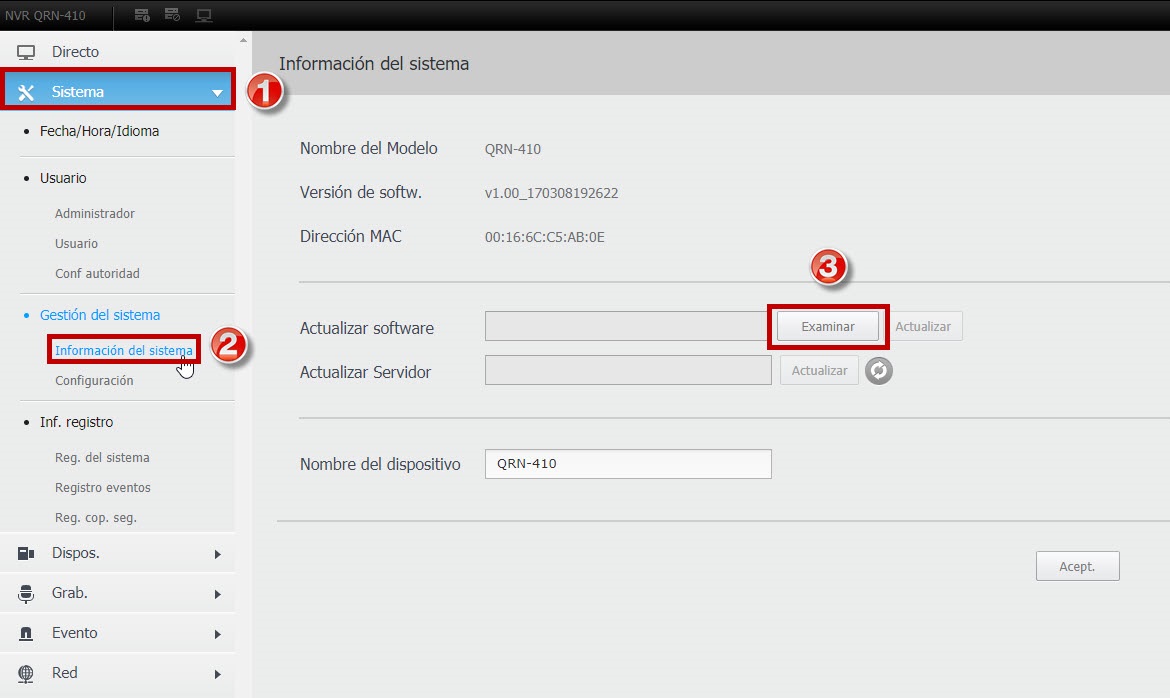Expand the Dispos. submenu arrow
1170x698 pixels.
tap(217, 554)
